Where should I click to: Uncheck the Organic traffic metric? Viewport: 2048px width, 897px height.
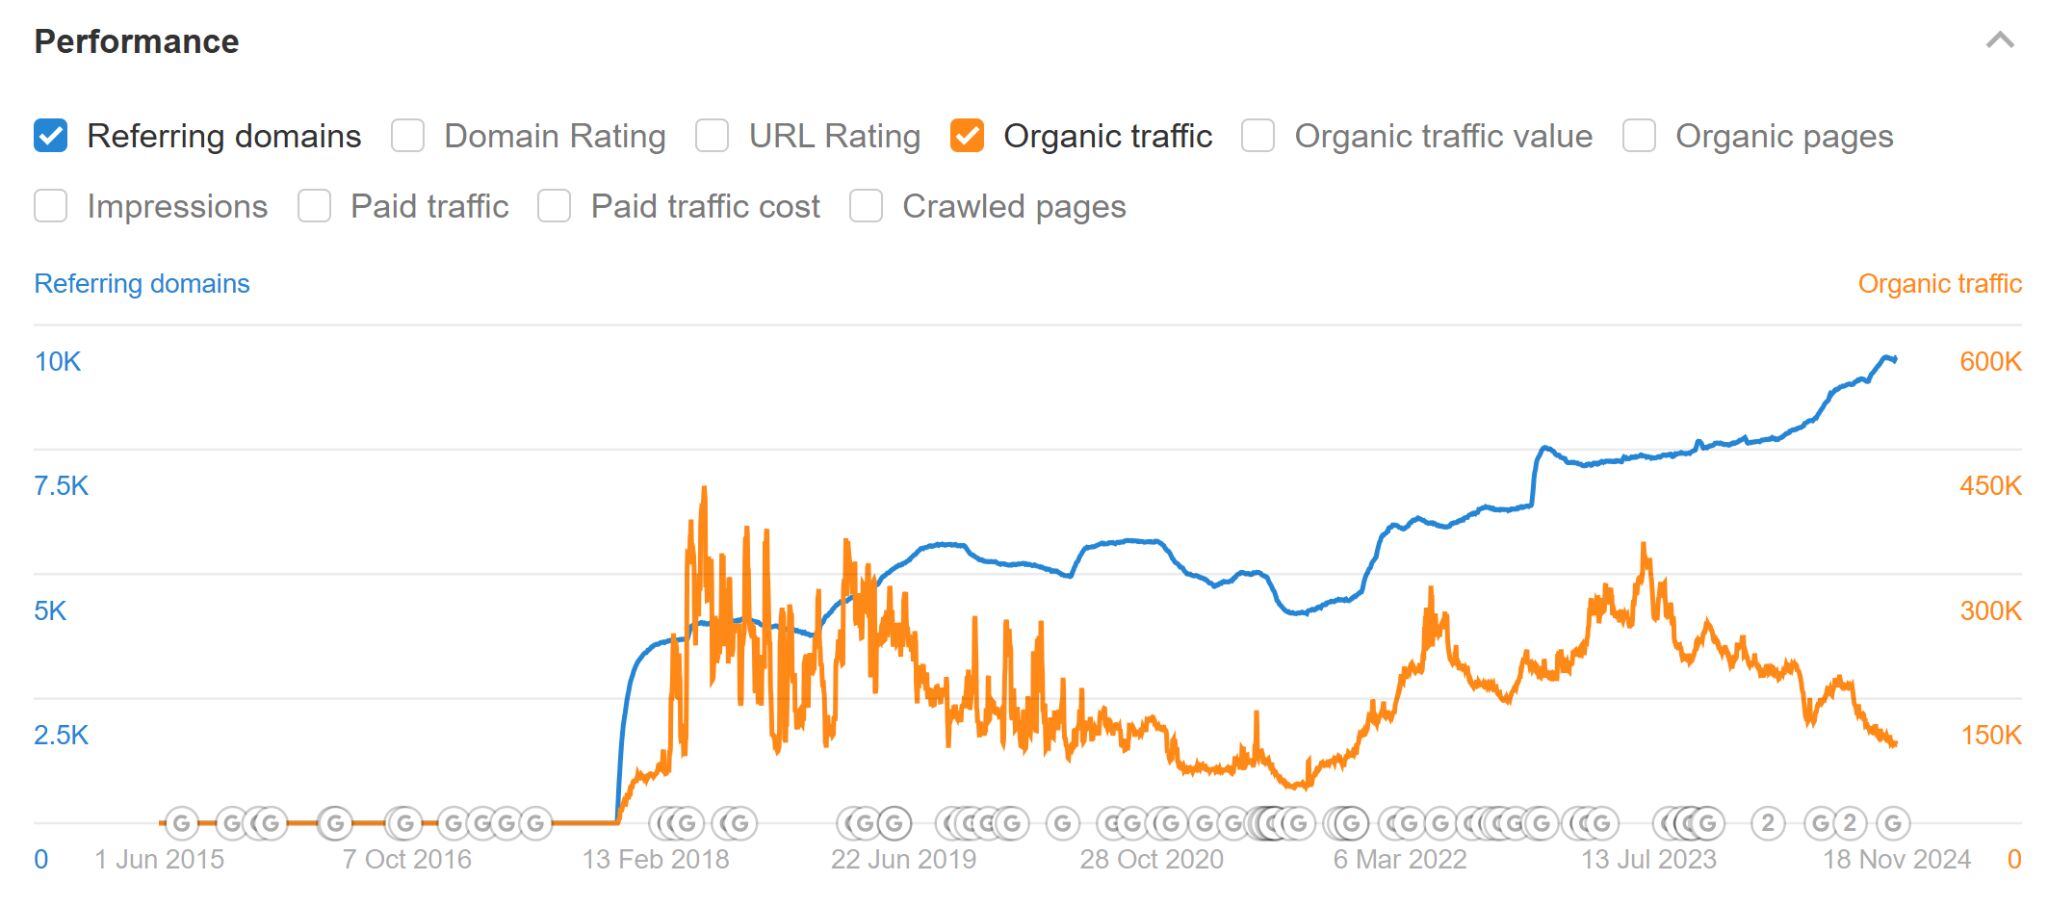point(967,135)
